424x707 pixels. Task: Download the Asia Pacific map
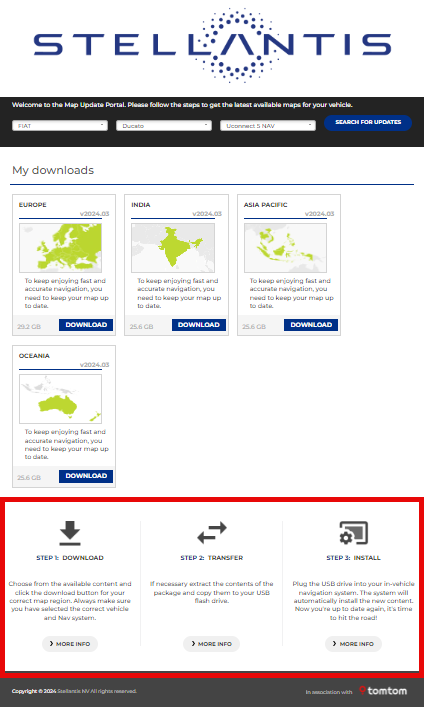(311, 325)
